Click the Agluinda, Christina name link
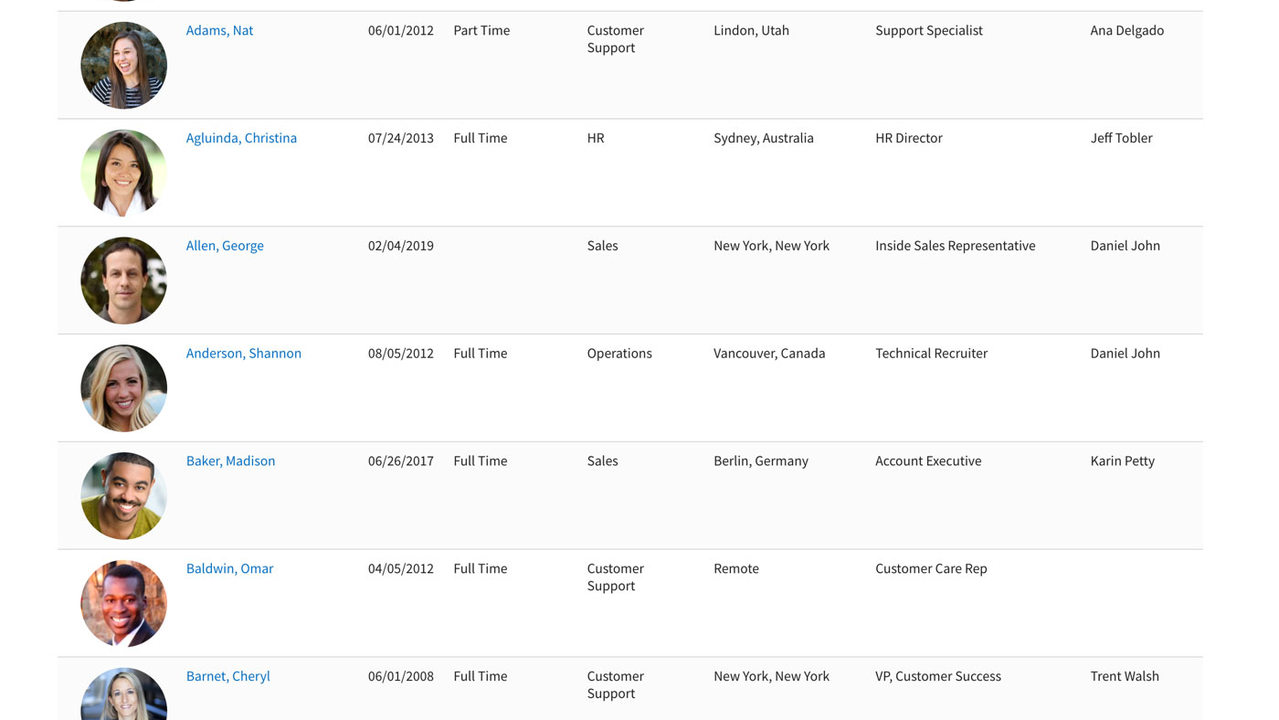 241,138
